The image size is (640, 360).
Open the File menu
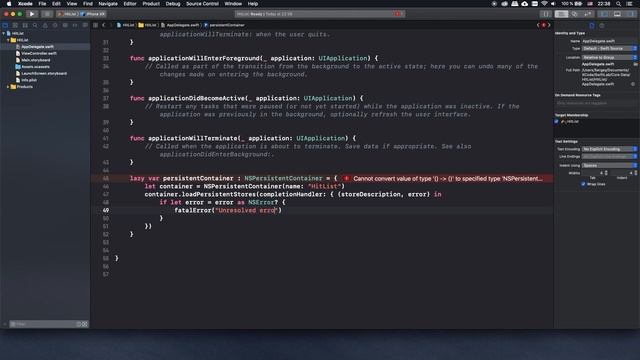click(x=42, y=4)
